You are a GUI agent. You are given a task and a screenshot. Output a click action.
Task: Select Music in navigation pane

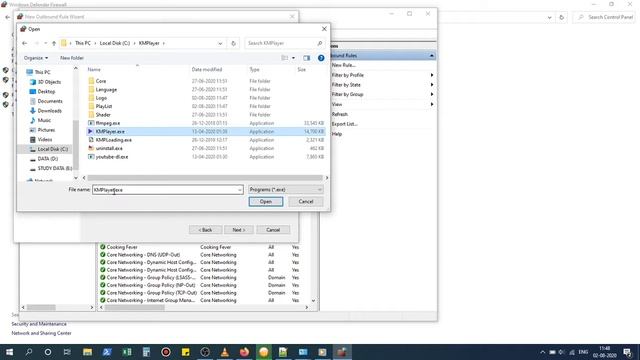tap(44, 120)
